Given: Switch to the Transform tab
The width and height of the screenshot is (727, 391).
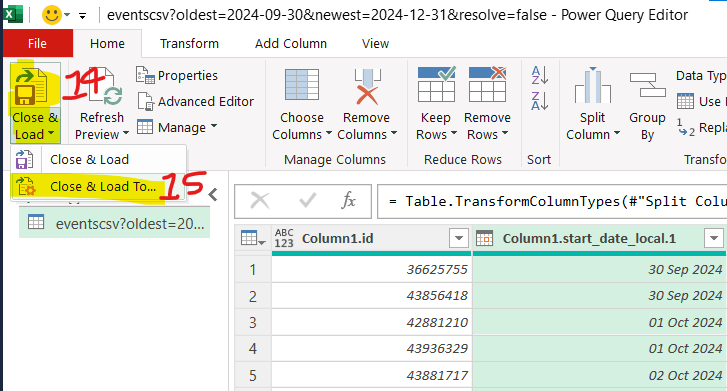Looking at the screenshot, I should pyautogui.click(x=189, y=44).
